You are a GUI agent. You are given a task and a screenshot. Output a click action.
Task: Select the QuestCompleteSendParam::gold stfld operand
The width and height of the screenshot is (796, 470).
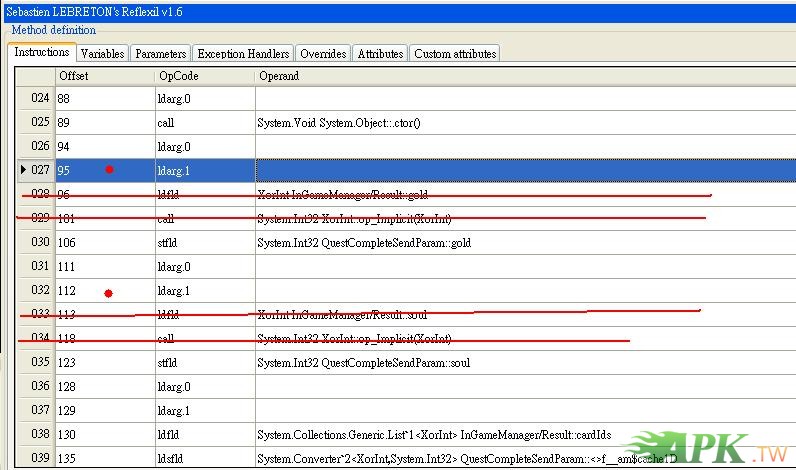(364, 243)
